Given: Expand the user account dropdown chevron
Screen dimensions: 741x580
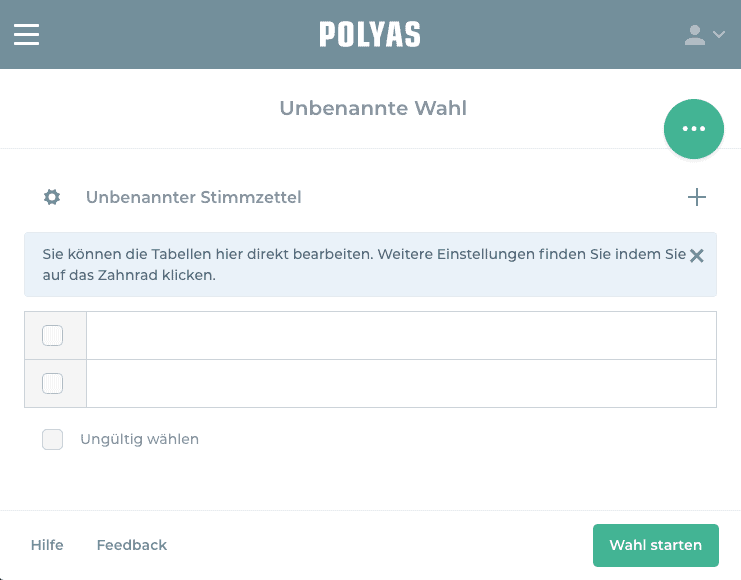Looking at the screenshot, I should [718, 35].
